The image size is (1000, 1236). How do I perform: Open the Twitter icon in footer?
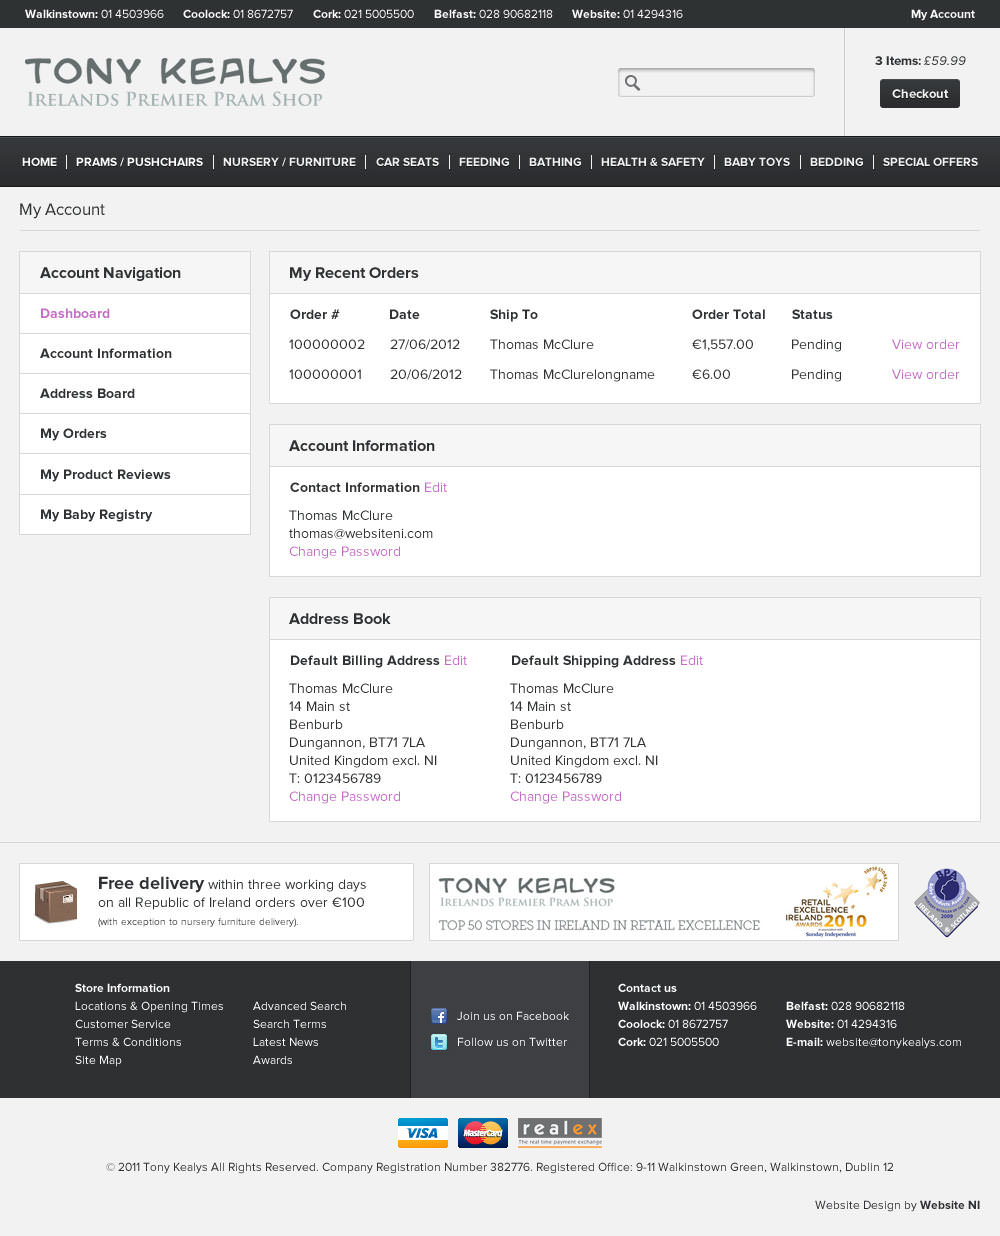439,1042
